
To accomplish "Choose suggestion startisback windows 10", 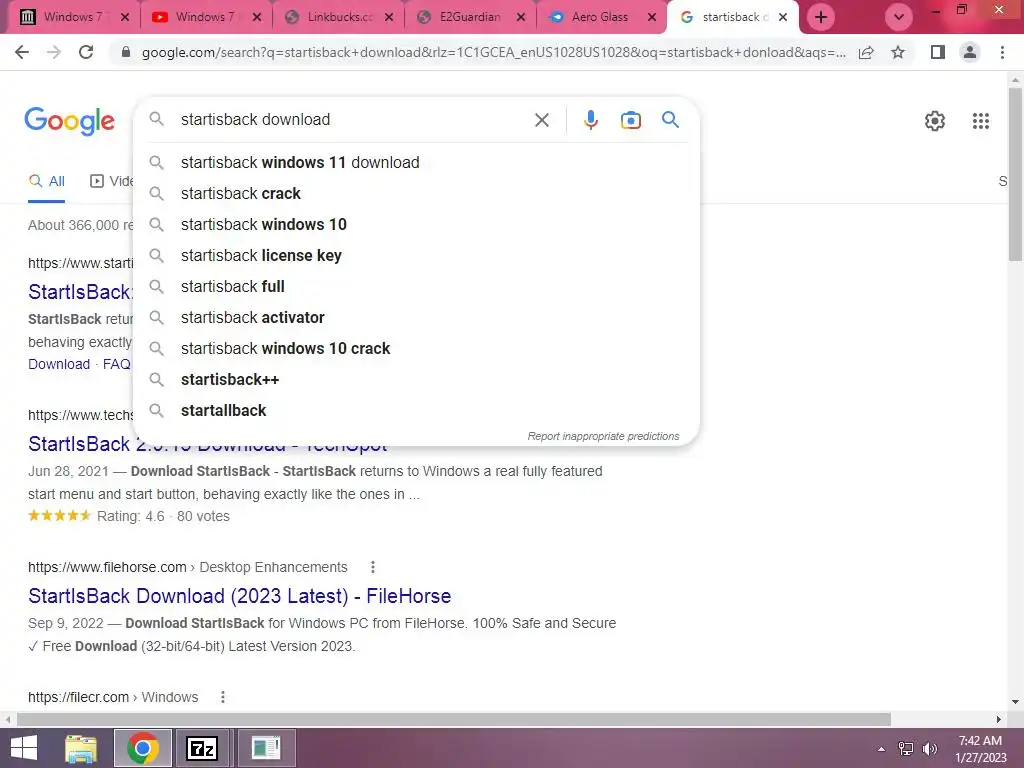I will (416, 225).
